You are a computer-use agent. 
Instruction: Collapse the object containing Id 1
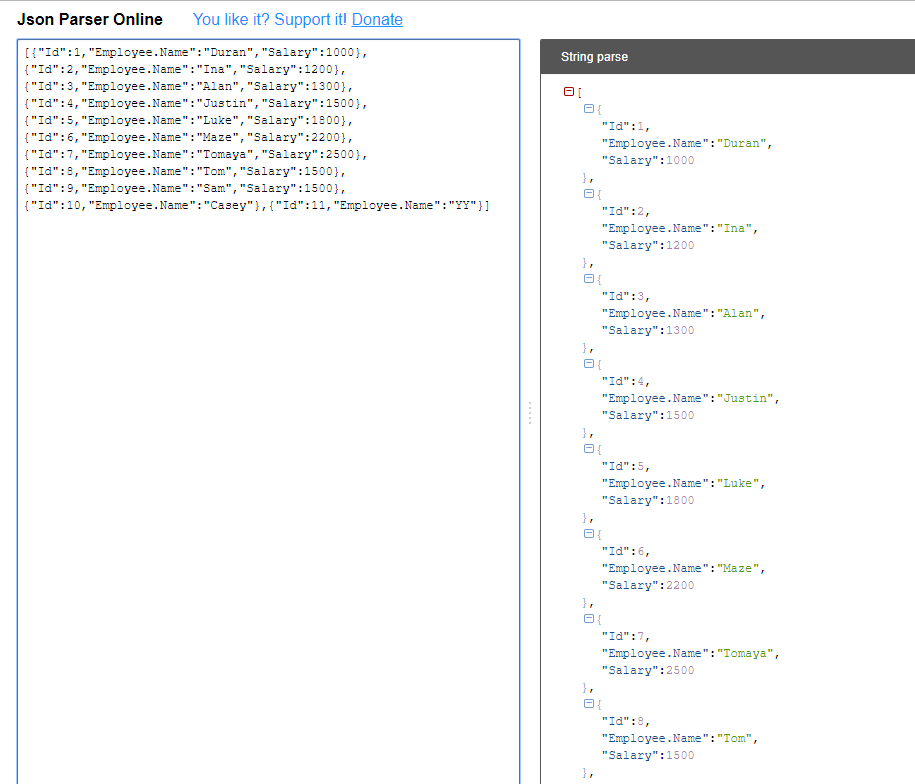(x=589, y=108)
